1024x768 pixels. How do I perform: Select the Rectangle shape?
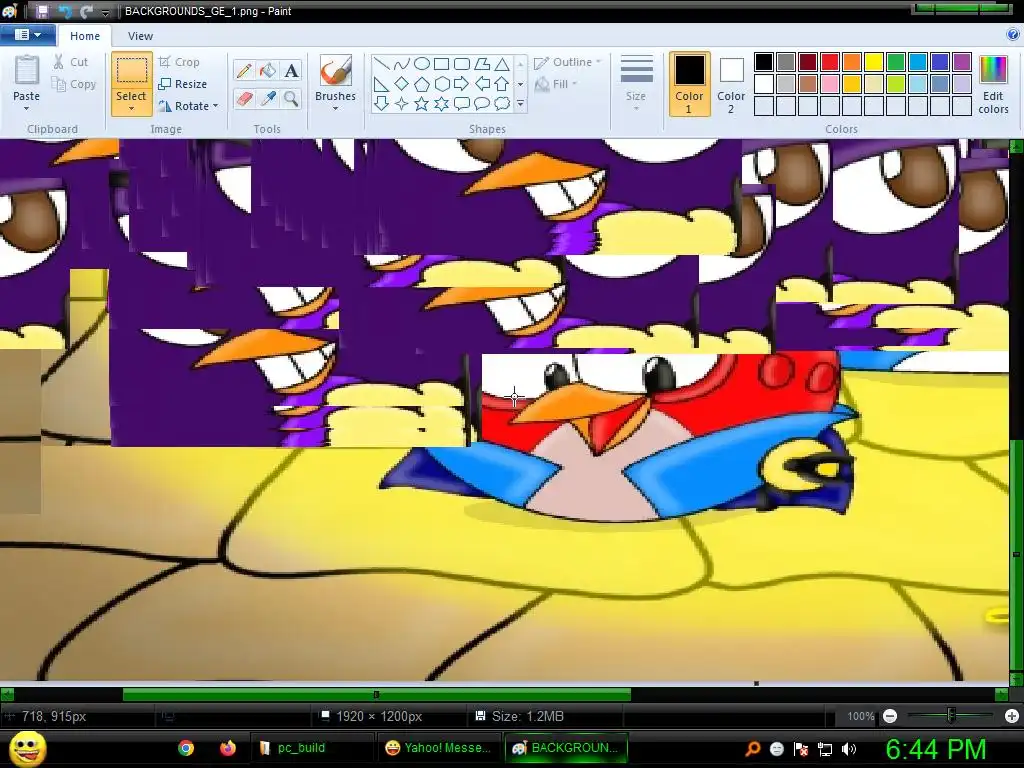[x=441, y=63]
